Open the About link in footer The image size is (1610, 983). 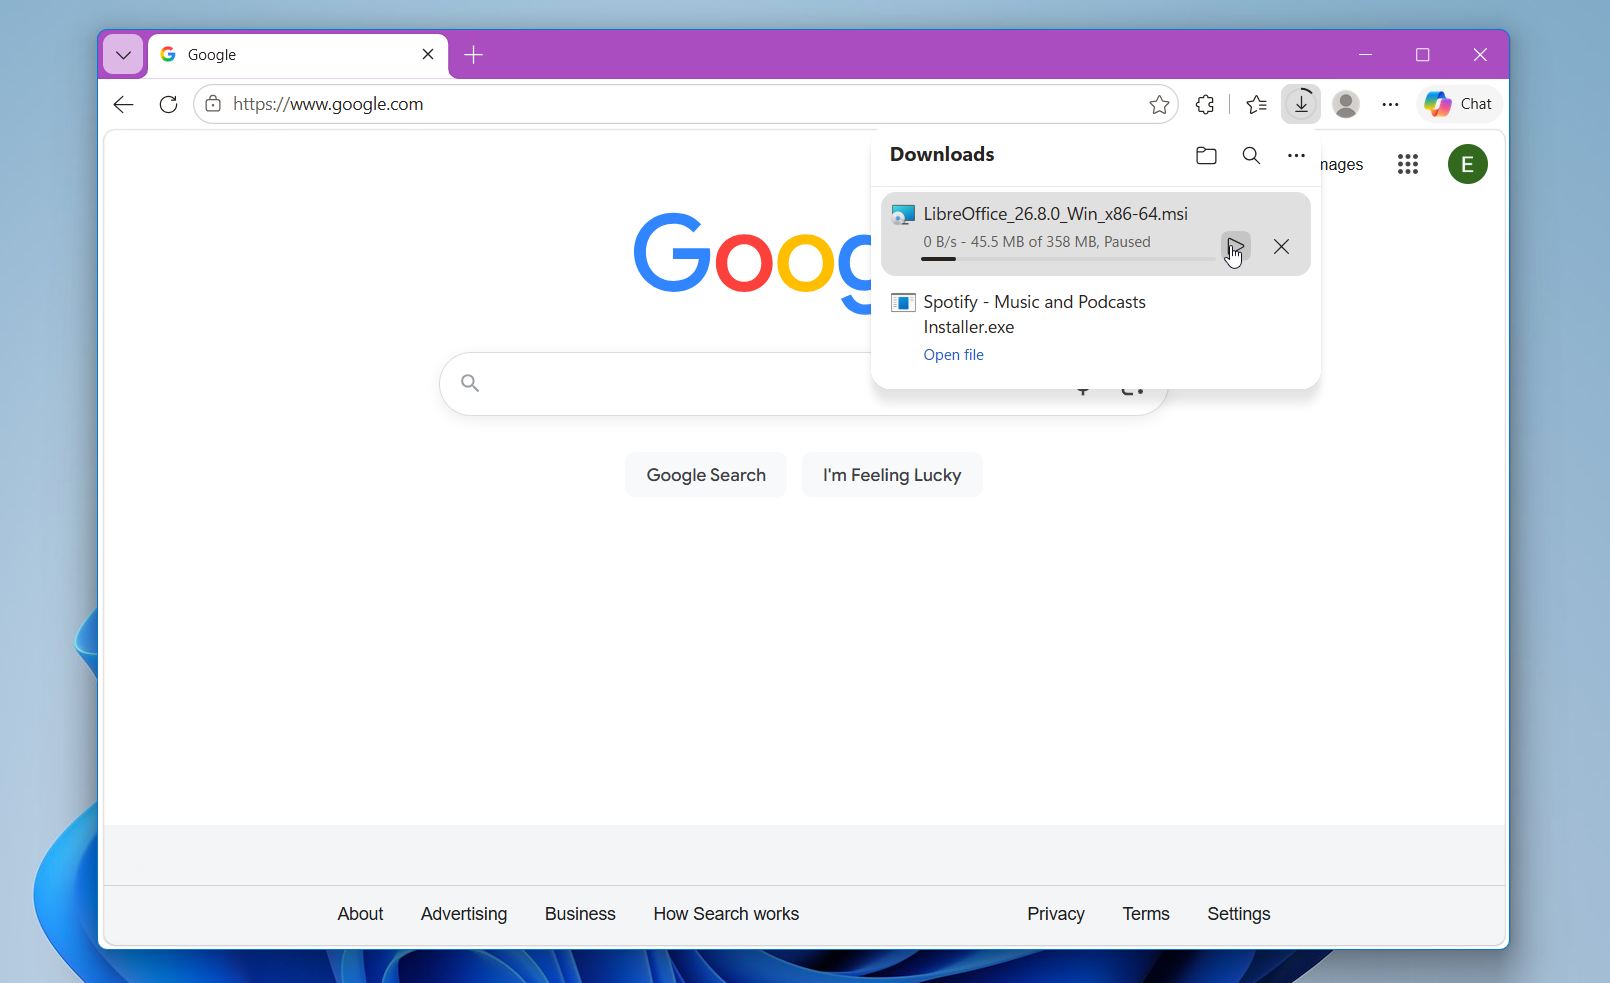point(360,914)
